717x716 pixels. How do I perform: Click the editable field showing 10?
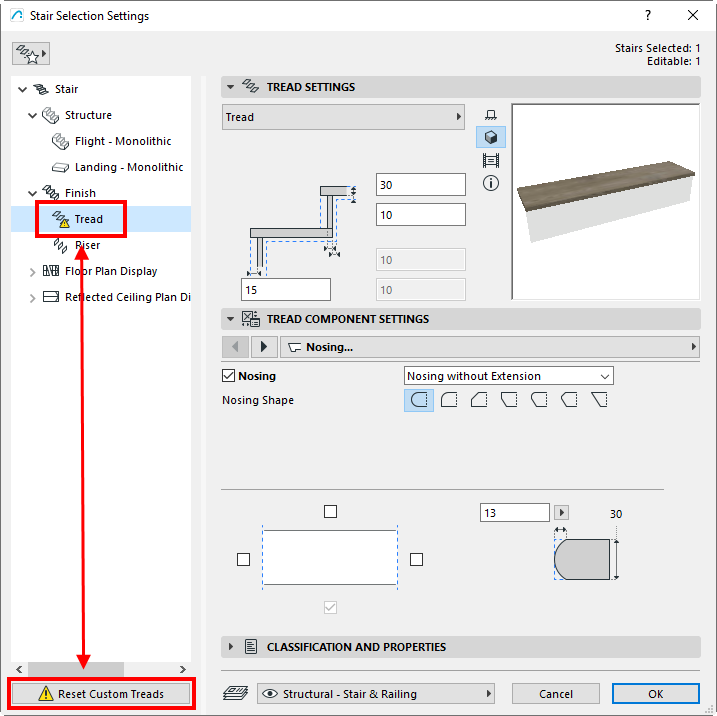[421, 214]
